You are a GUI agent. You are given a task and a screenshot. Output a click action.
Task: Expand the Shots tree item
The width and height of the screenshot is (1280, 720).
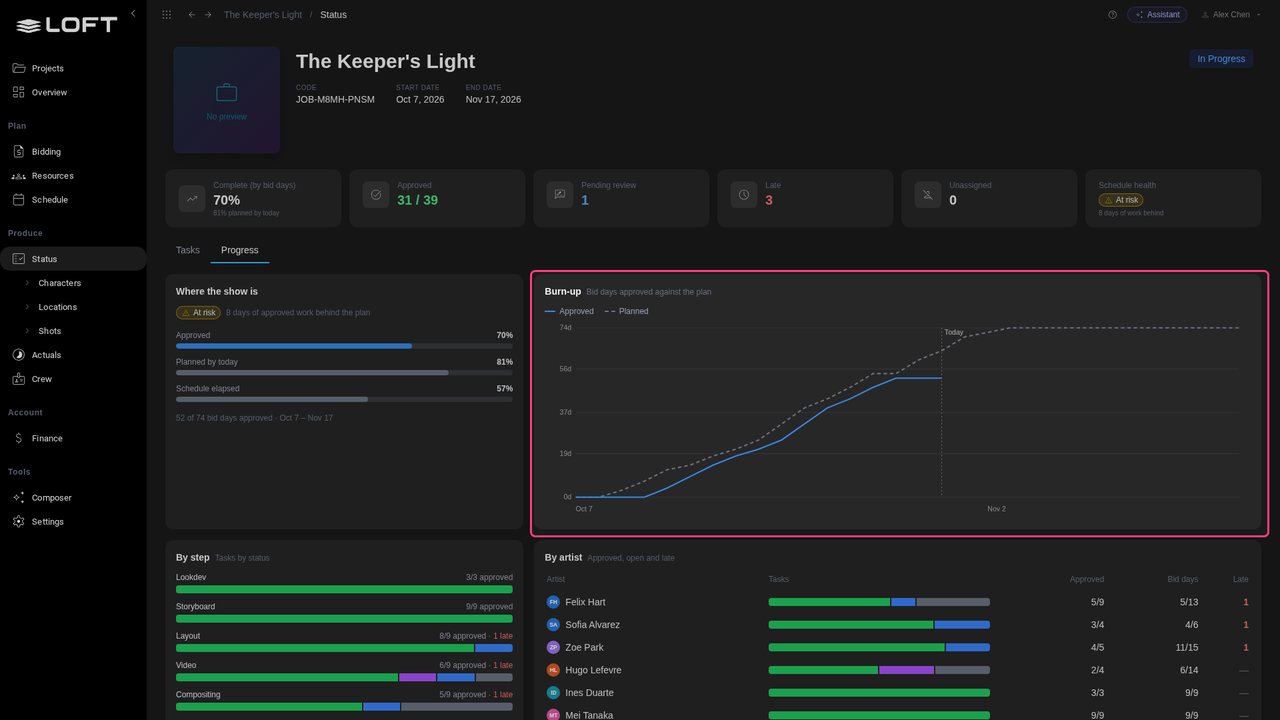click(27, 331)
